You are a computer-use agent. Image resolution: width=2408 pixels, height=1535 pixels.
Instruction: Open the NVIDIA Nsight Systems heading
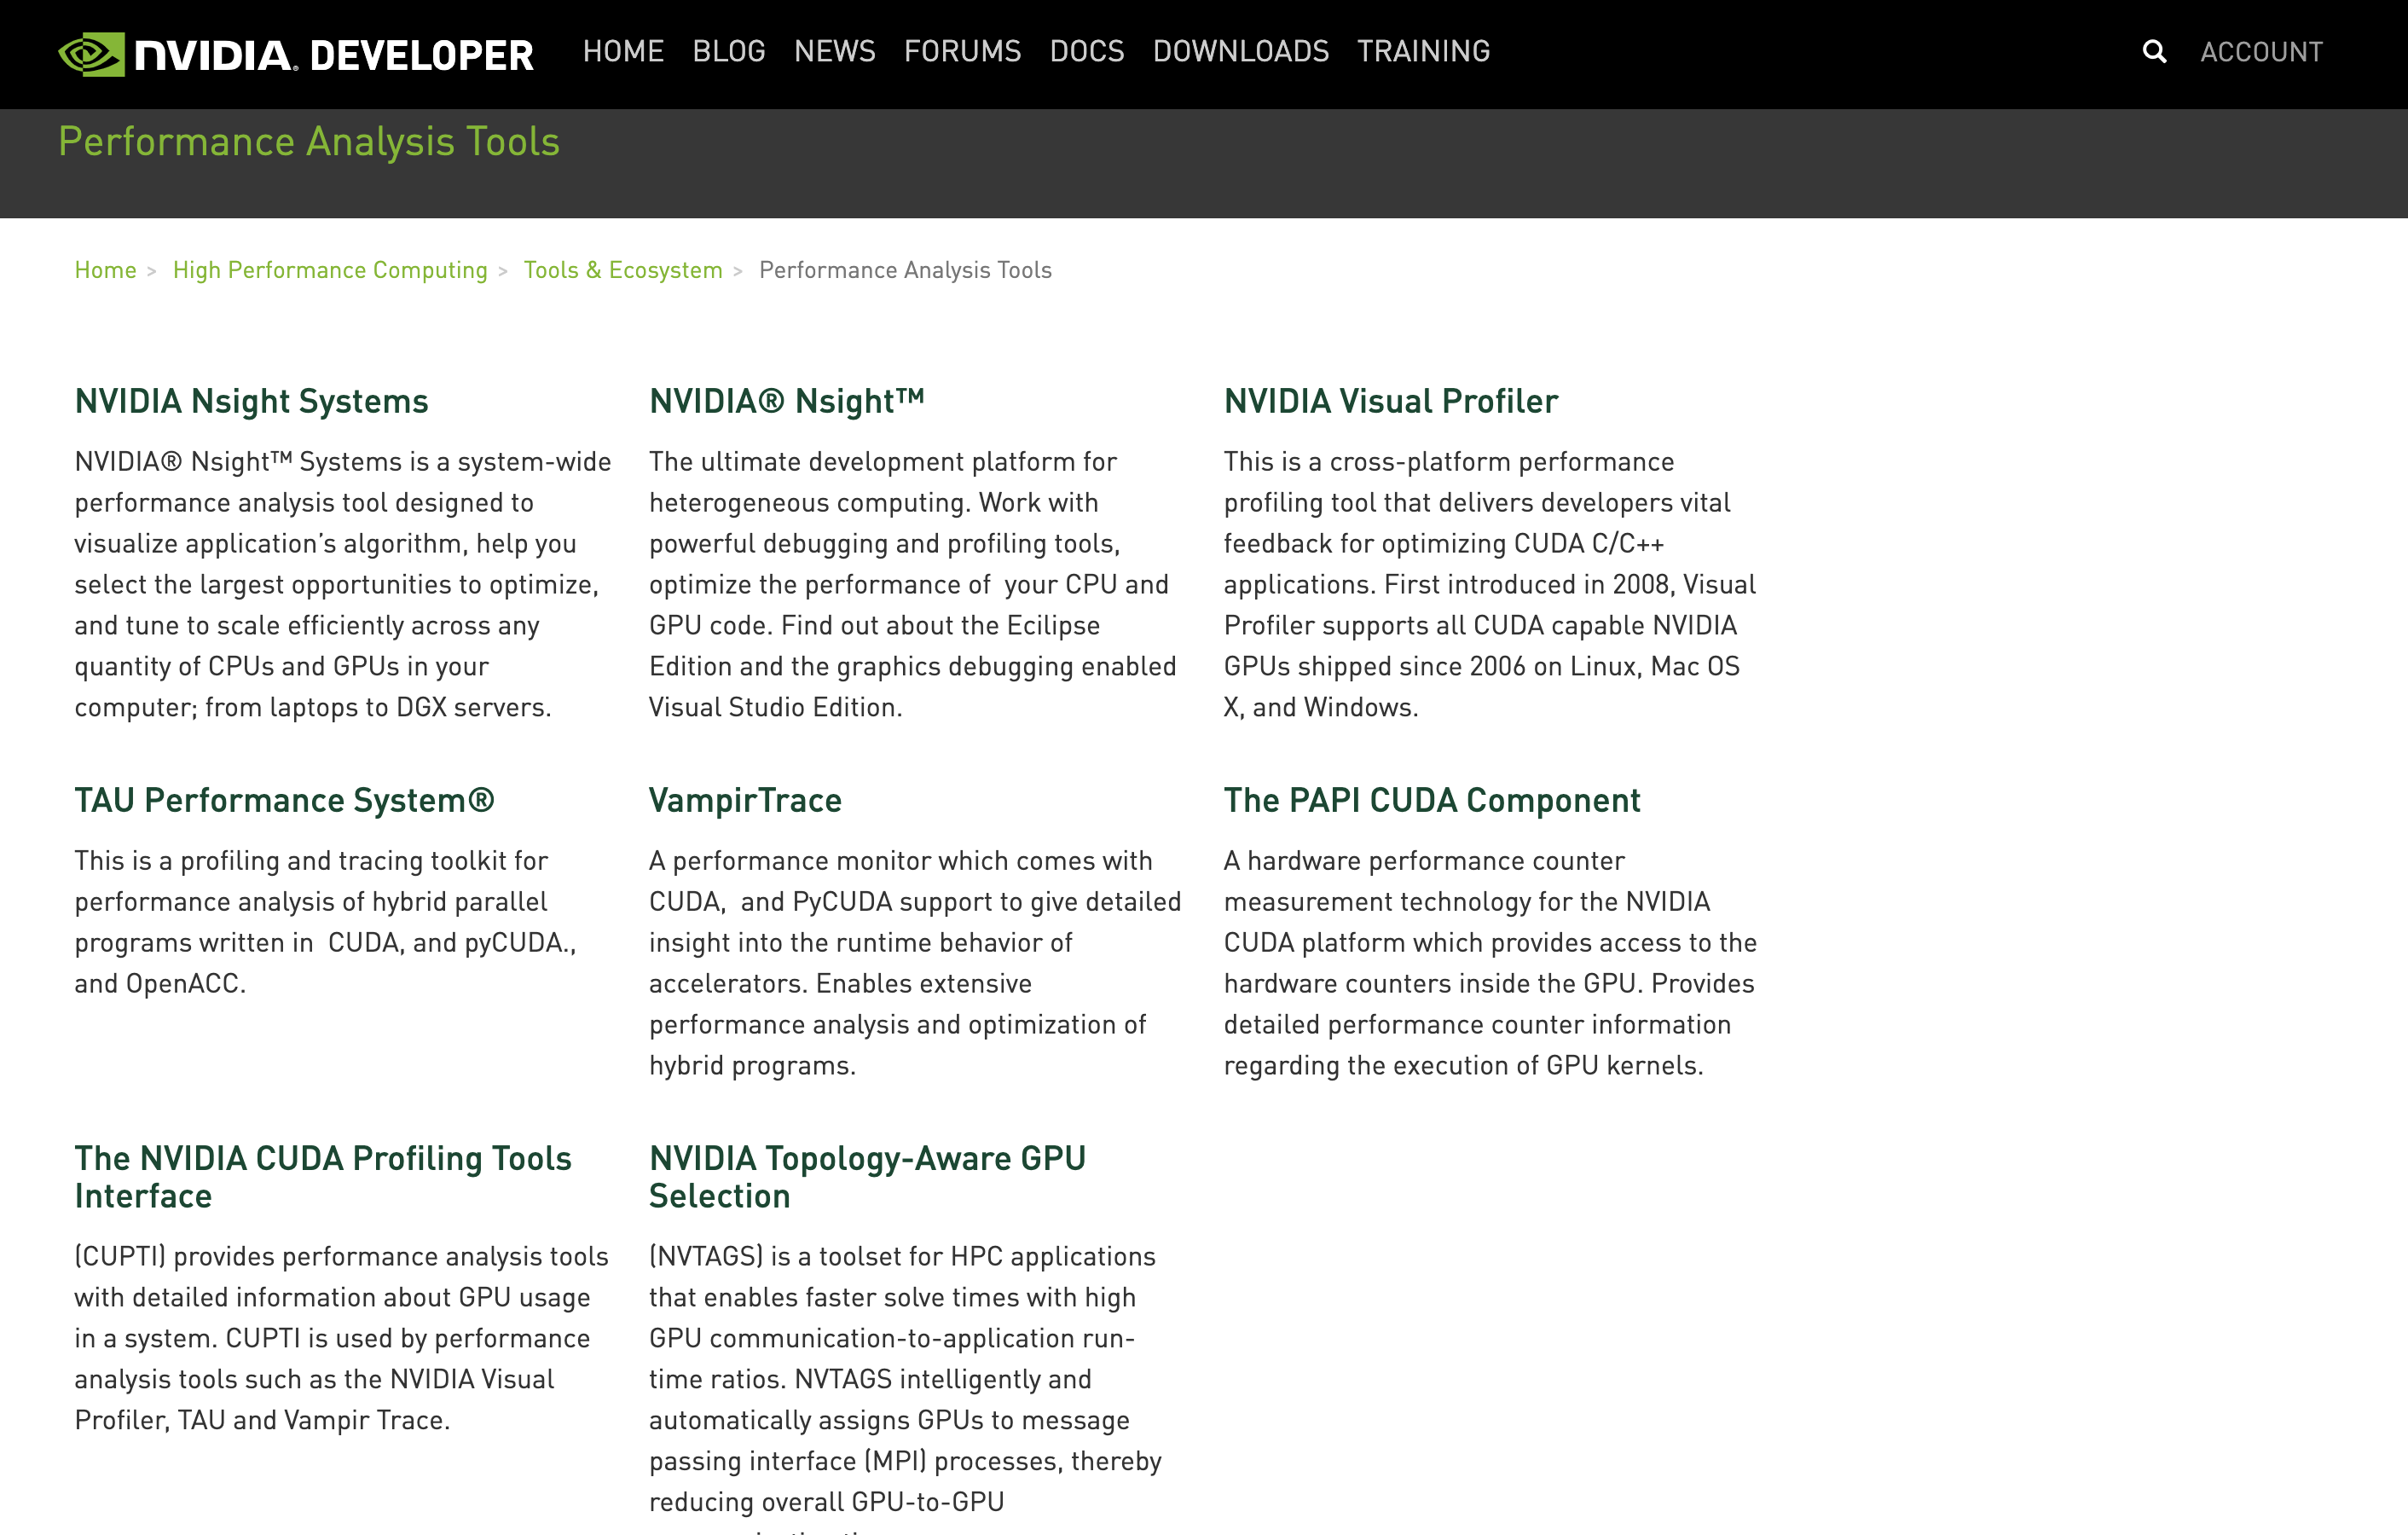(251, 401)
